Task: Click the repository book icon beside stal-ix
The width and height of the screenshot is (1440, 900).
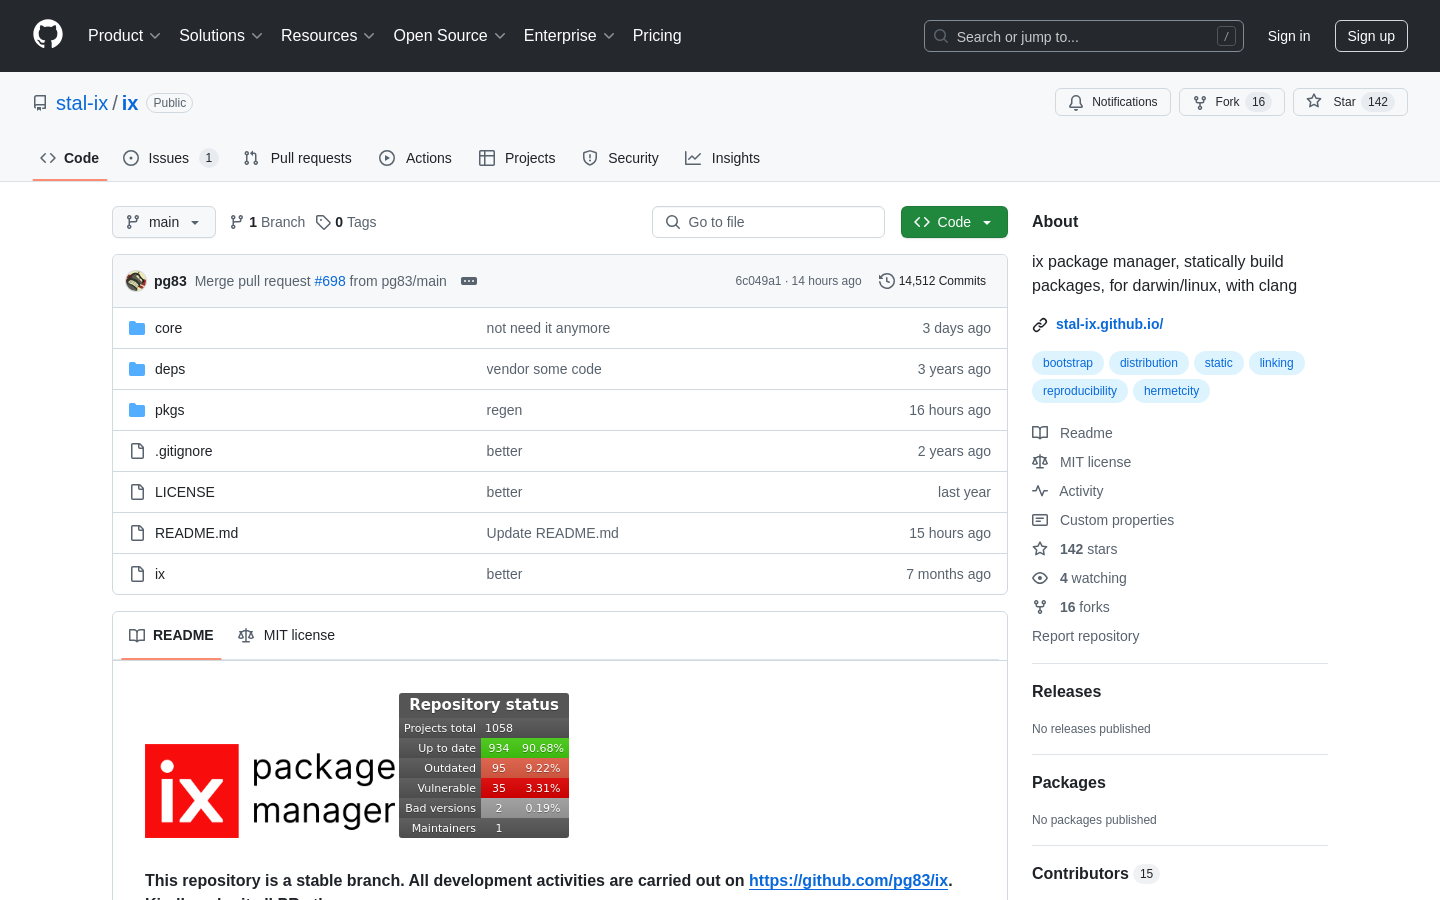Action: click(40, 103)
